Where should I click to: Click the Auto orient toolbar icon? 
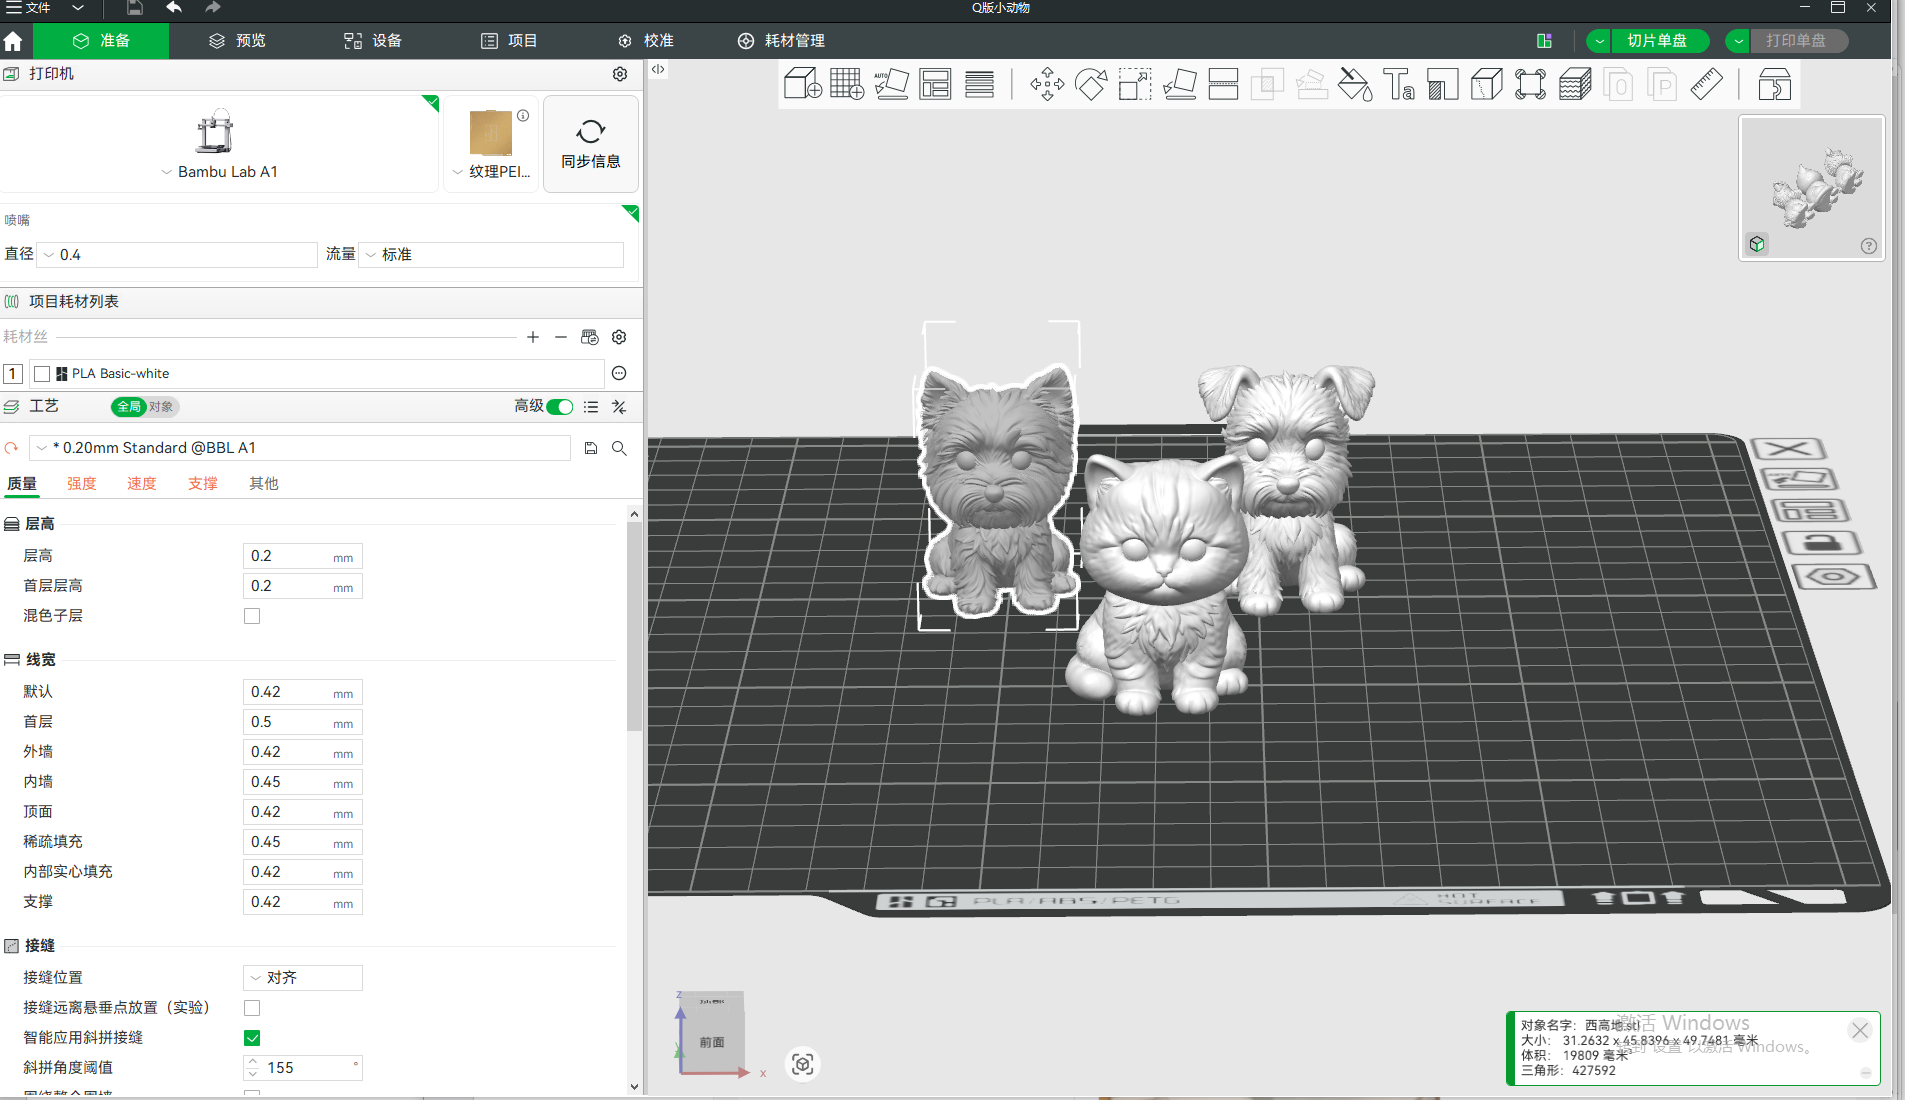tap(891, 84)
